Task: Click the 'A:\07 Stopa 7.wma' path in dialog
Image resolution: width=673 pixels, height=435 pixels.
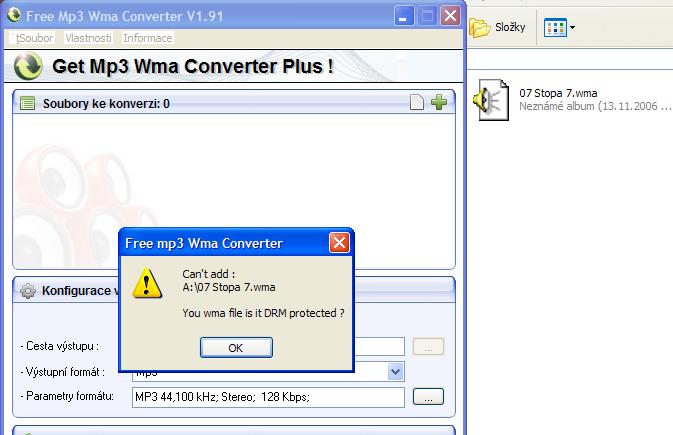Action: pyautogui.click(x=229, y=287)
